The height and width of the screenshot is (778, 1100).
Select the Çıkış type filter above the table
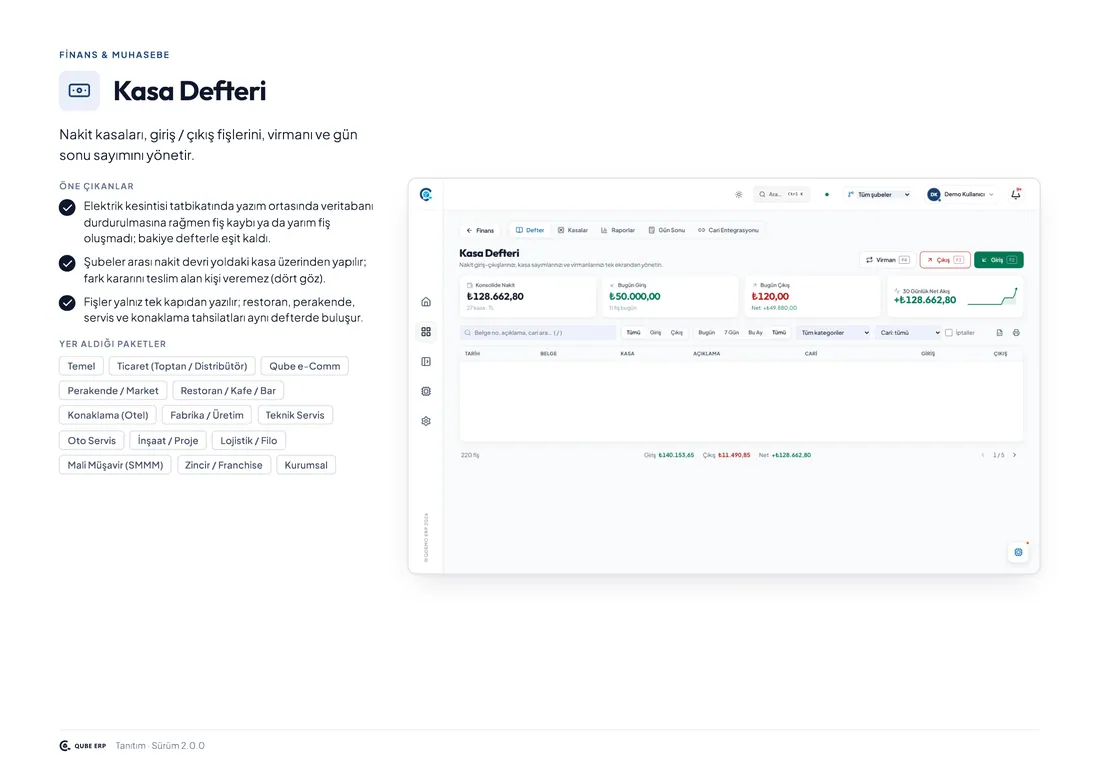click(x=677, y=333)
